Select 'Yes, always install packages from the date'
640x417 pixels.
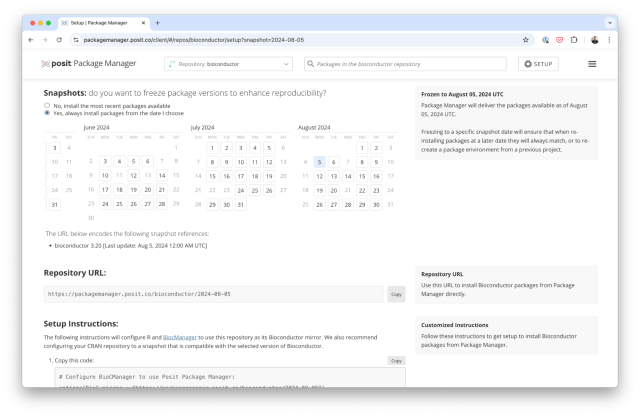pyautogui.click(x=47, y=113)
